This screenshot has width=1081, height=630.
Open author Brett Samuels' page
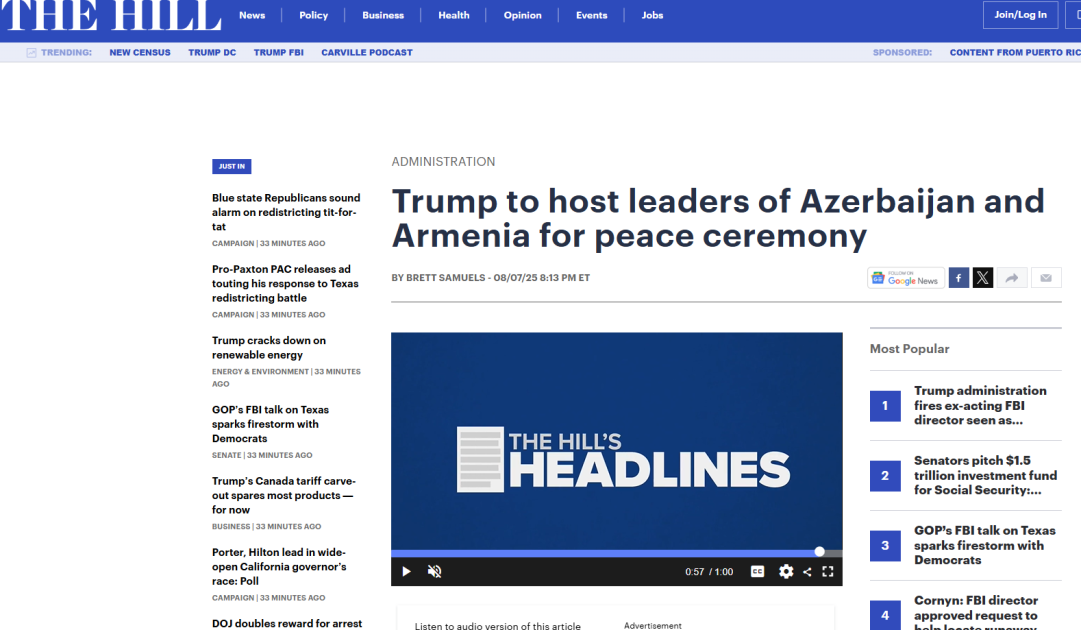pyautogui.click(x=447, y=278)
